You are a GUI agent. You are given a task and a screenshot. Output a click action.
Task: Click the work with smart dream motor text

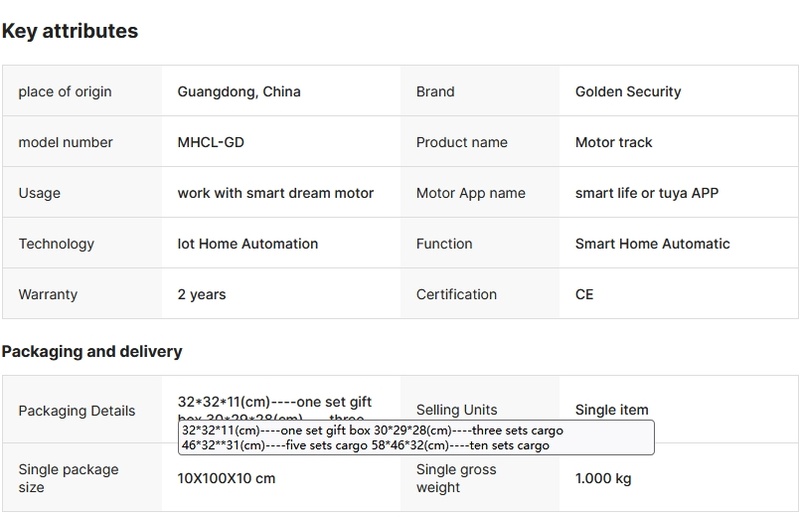click(x=276, y=193)
